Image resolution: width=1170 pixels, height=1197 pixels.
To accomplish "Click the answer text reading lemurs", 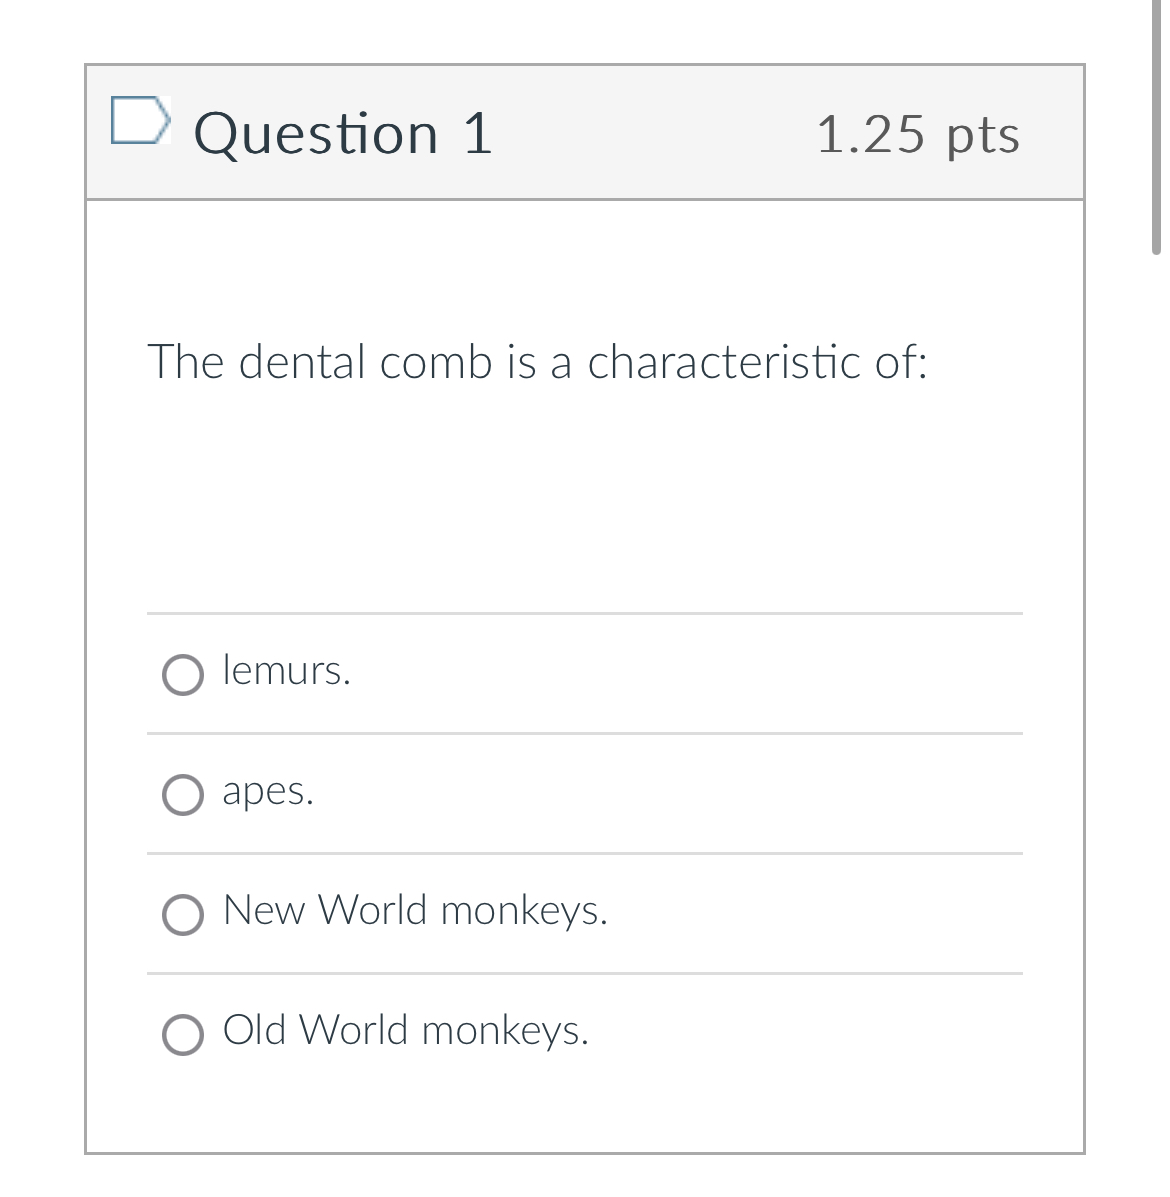I will (x=285, y=671).
